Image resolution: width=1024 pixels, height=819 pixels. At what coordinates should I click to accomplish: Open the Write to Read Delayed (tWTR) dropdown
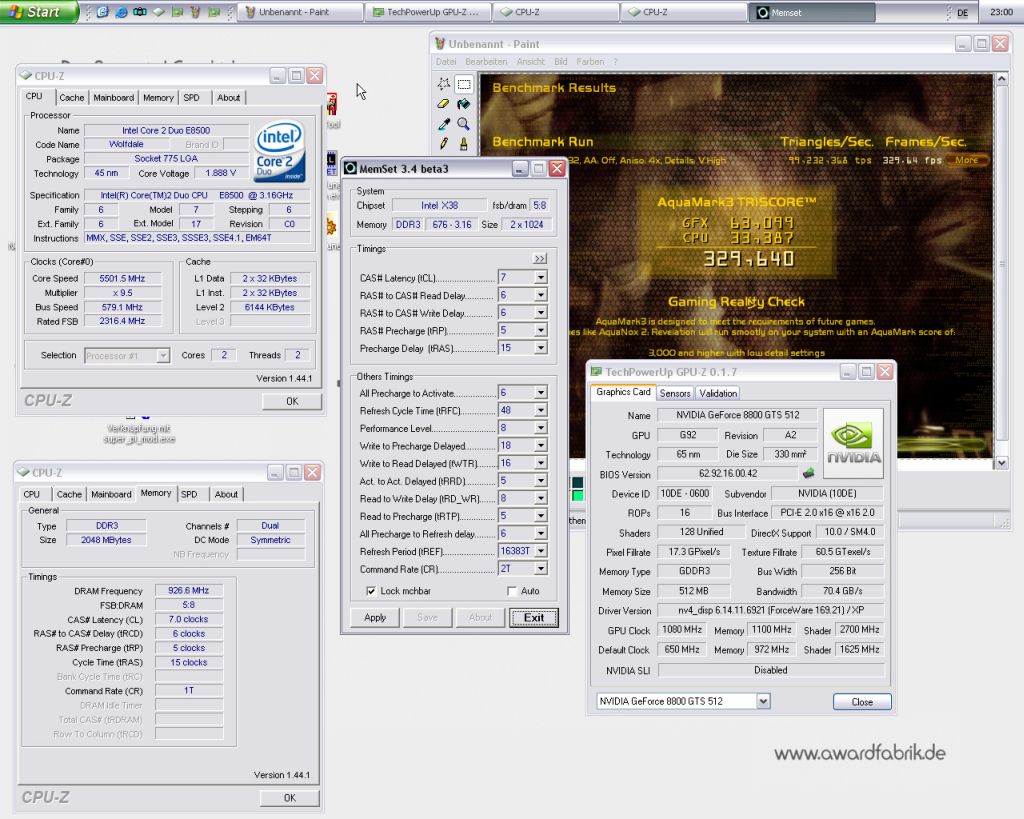pyautogui.click(x=541, y=463)
